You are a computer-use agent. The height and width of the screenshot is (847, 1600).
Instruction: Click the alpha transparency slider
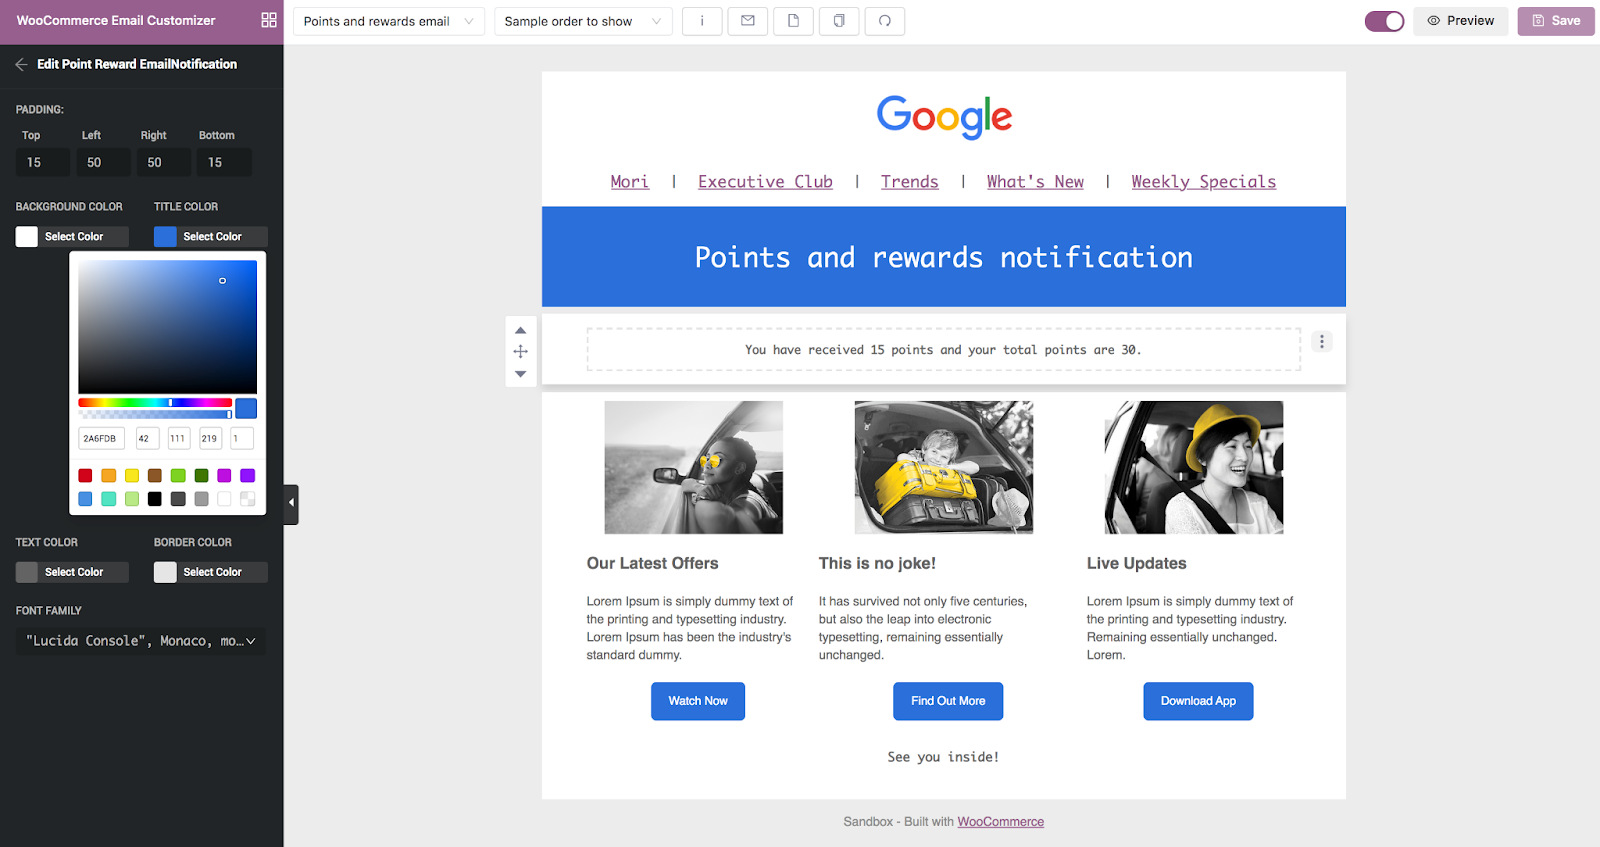pos(155,414)
